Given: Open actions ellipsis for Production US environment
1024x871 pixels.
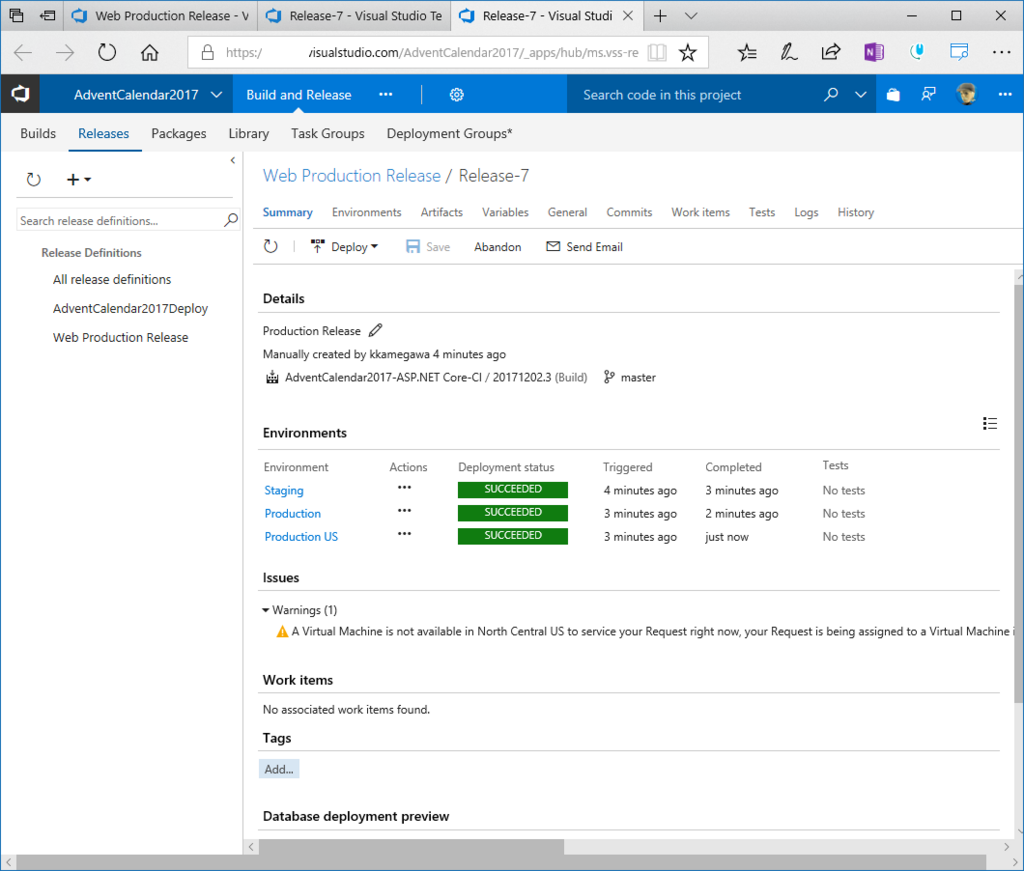Looking at the screenshot, I should (404, 533).
